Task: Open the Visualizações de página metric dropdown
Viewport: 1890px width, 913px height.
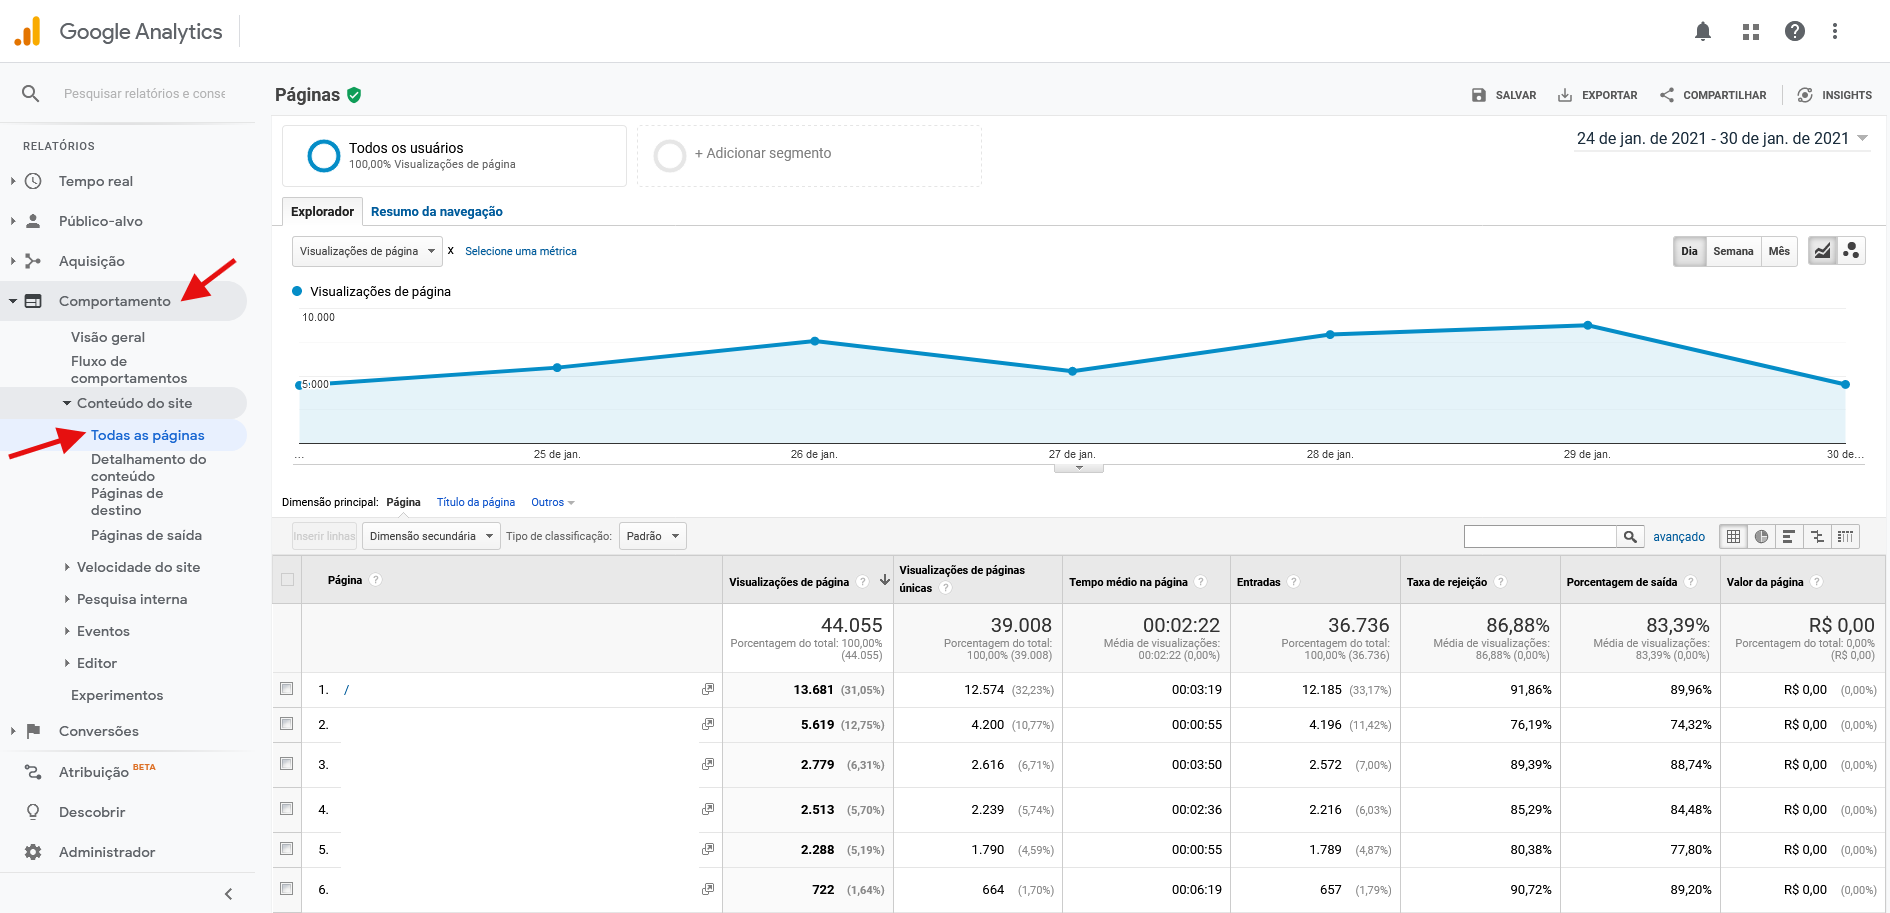Action: point(367,251)
